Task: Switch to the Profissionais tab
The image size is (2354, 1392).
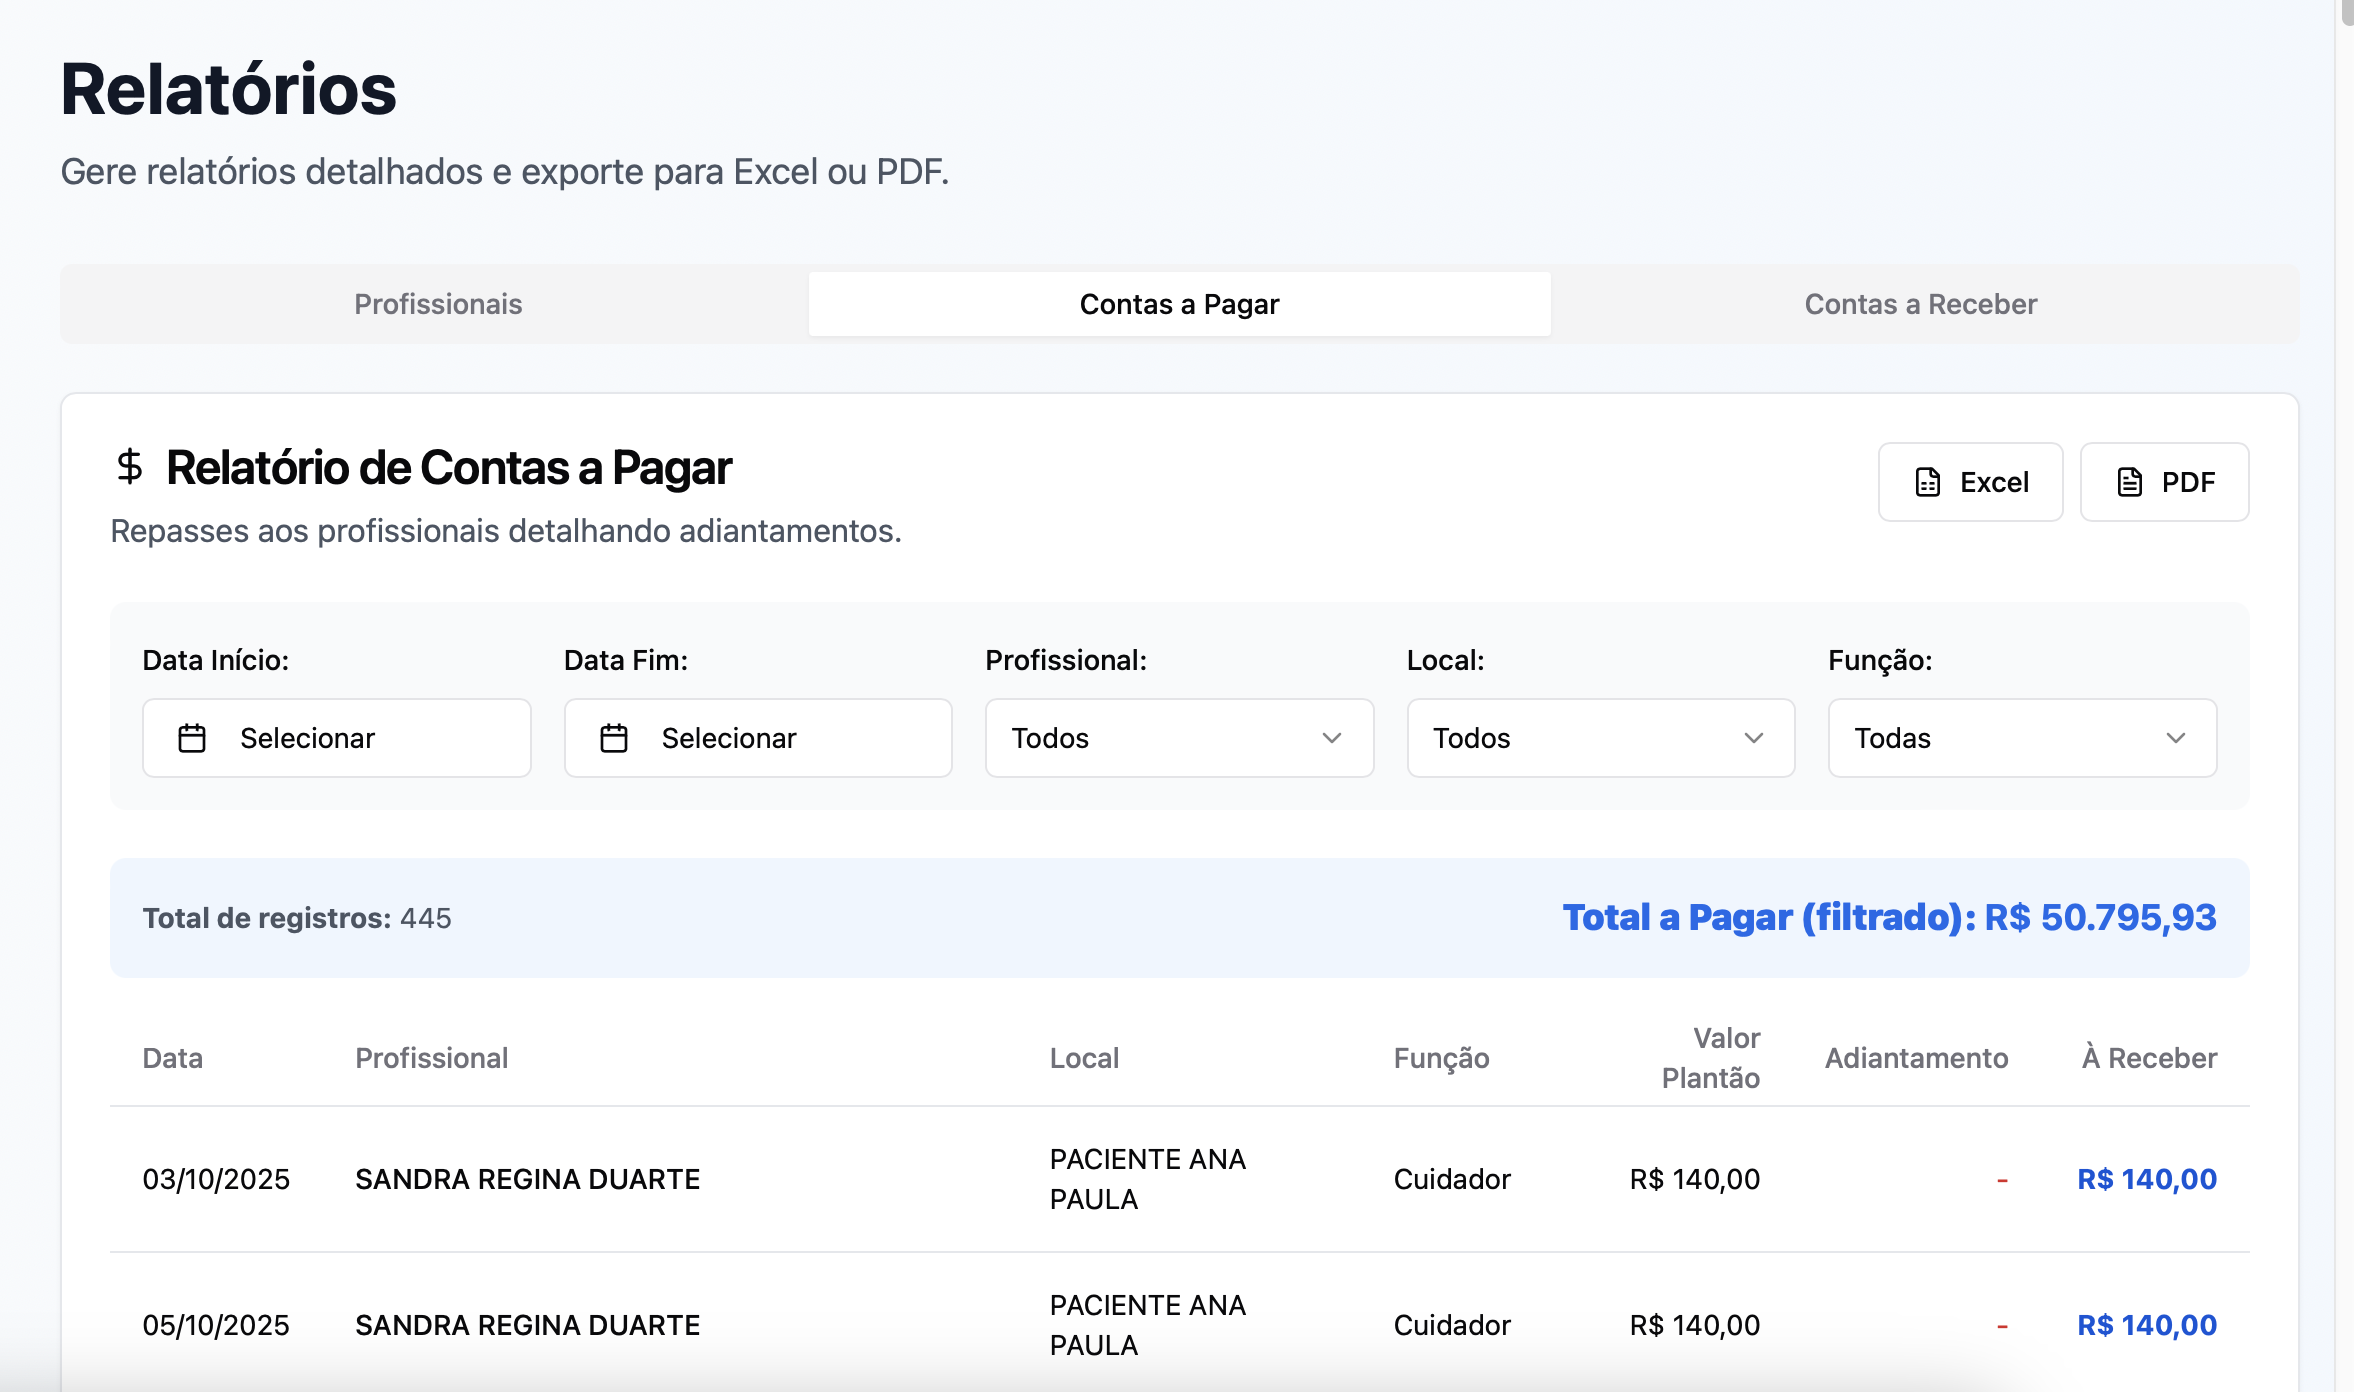Action: coord(438,304)
